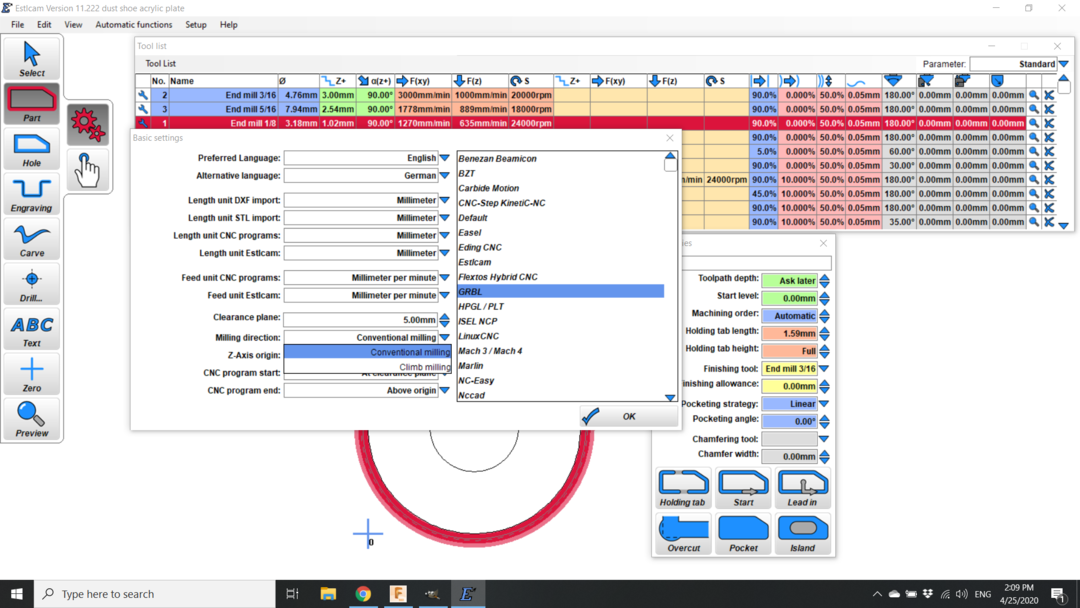
Task: Click the Holding tab button
Action: (x=683, y=488)
